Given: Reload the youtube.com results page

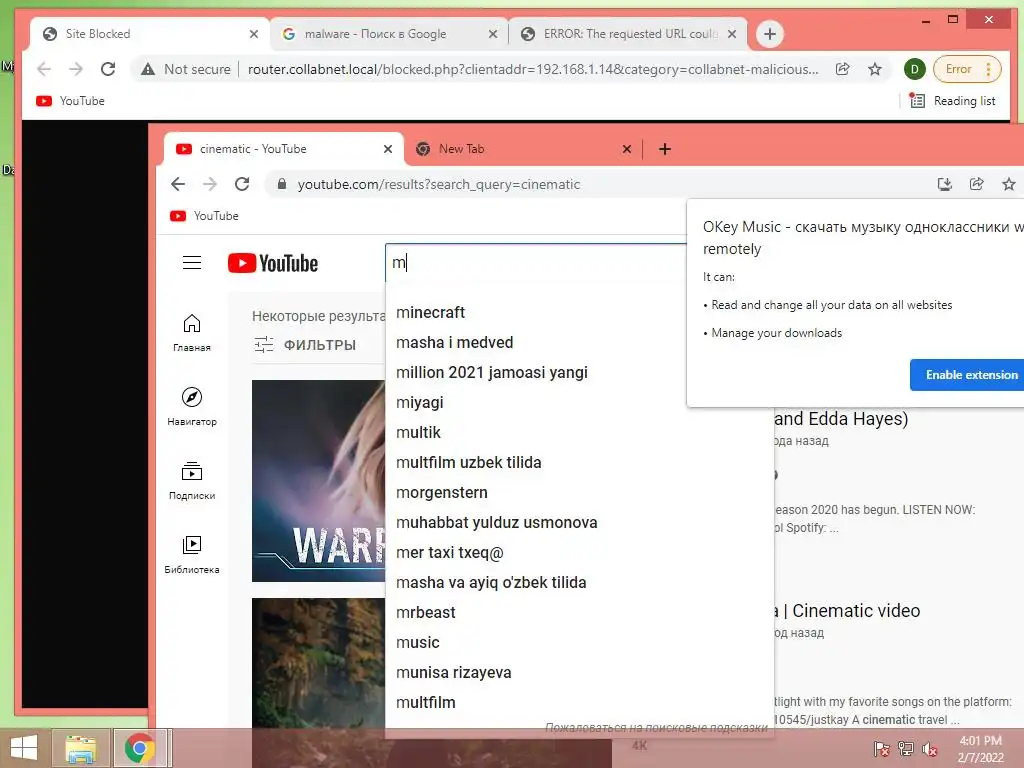Looking at the screenshot, I should pyautogui.click(x=242, y=184).
